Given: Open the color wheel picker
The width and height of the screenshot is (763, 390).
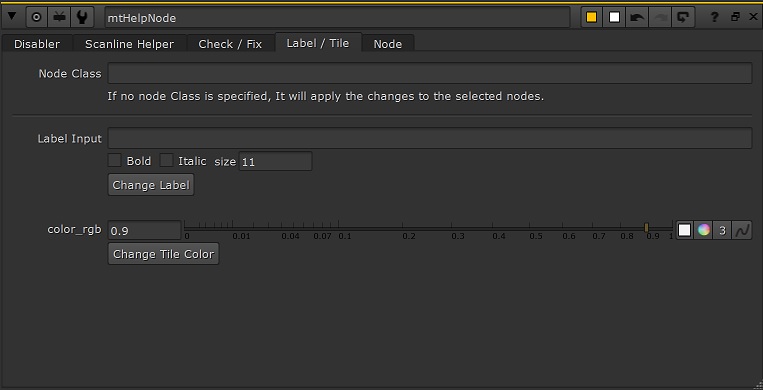Looking at the screenshot, I should click(703, 230).
